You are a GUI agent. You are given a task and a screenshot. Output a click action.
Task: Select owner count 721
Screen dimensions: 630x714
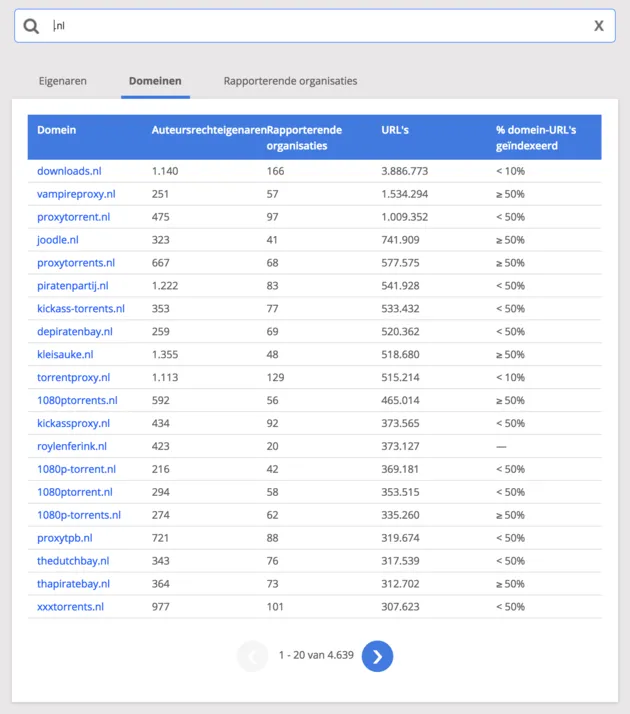(160, 538)
